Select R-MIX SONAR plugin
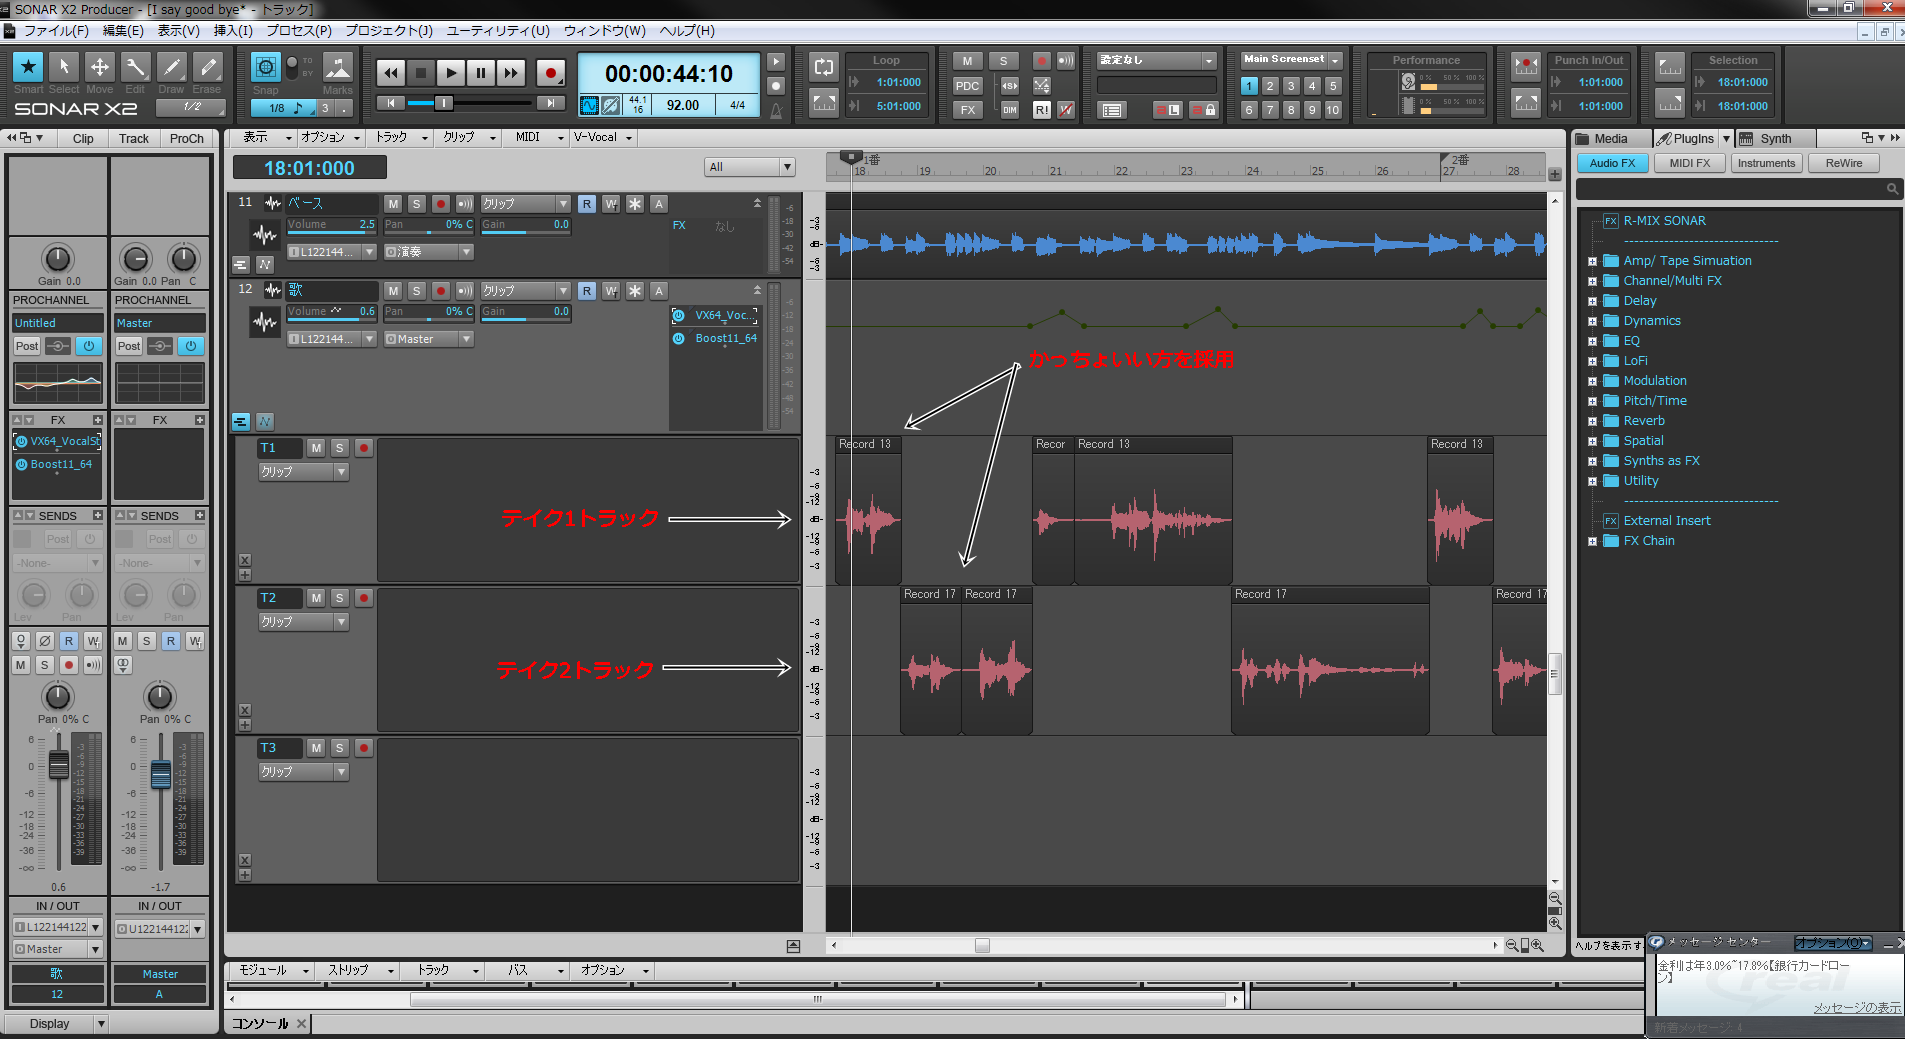 click(x=1664, y=221)
